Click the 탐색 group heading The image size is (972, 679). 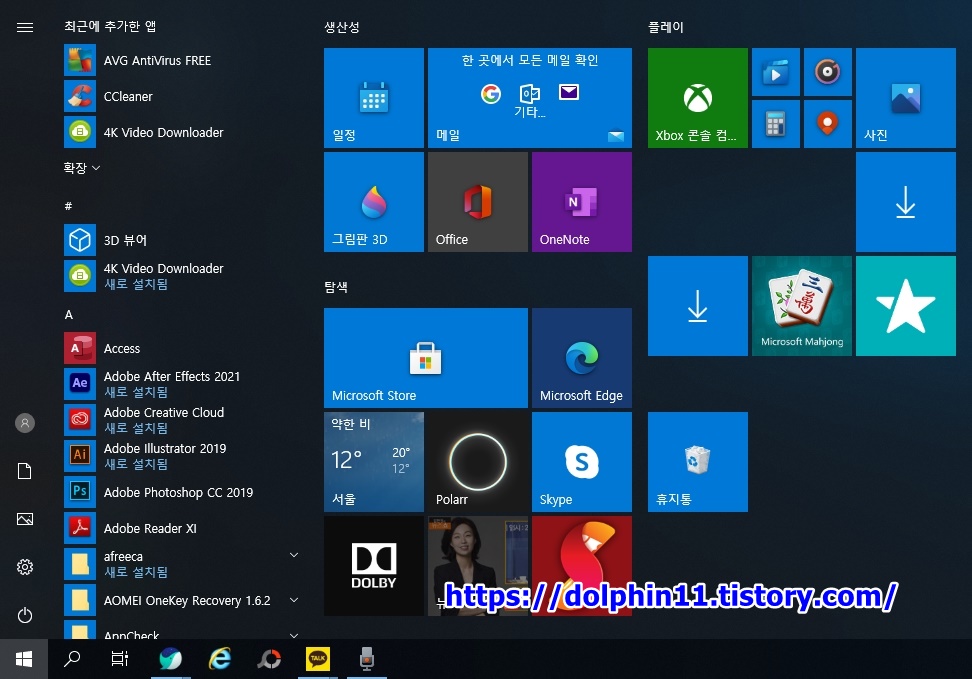(x=336, y=286)
